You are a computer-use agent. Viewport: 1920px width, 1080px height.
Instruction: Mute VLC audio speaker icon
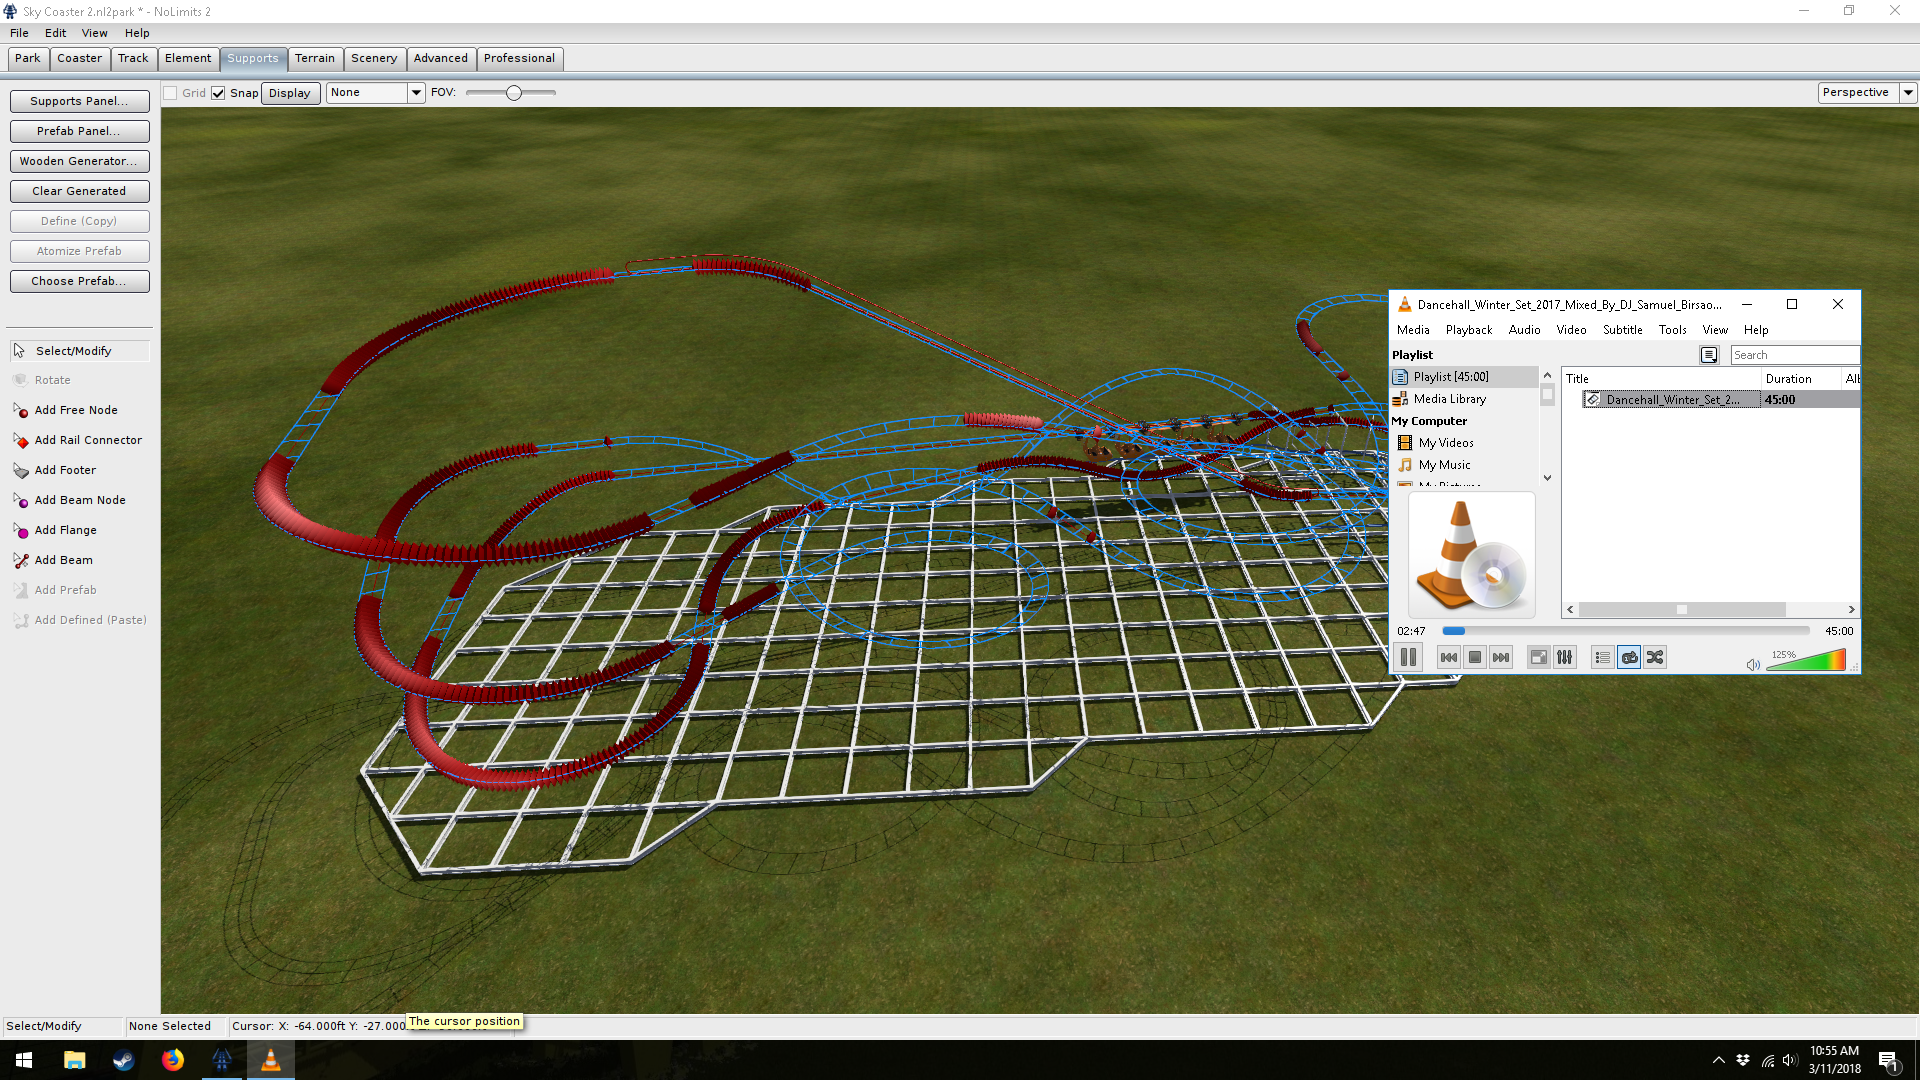click(x=1752, y=665)
